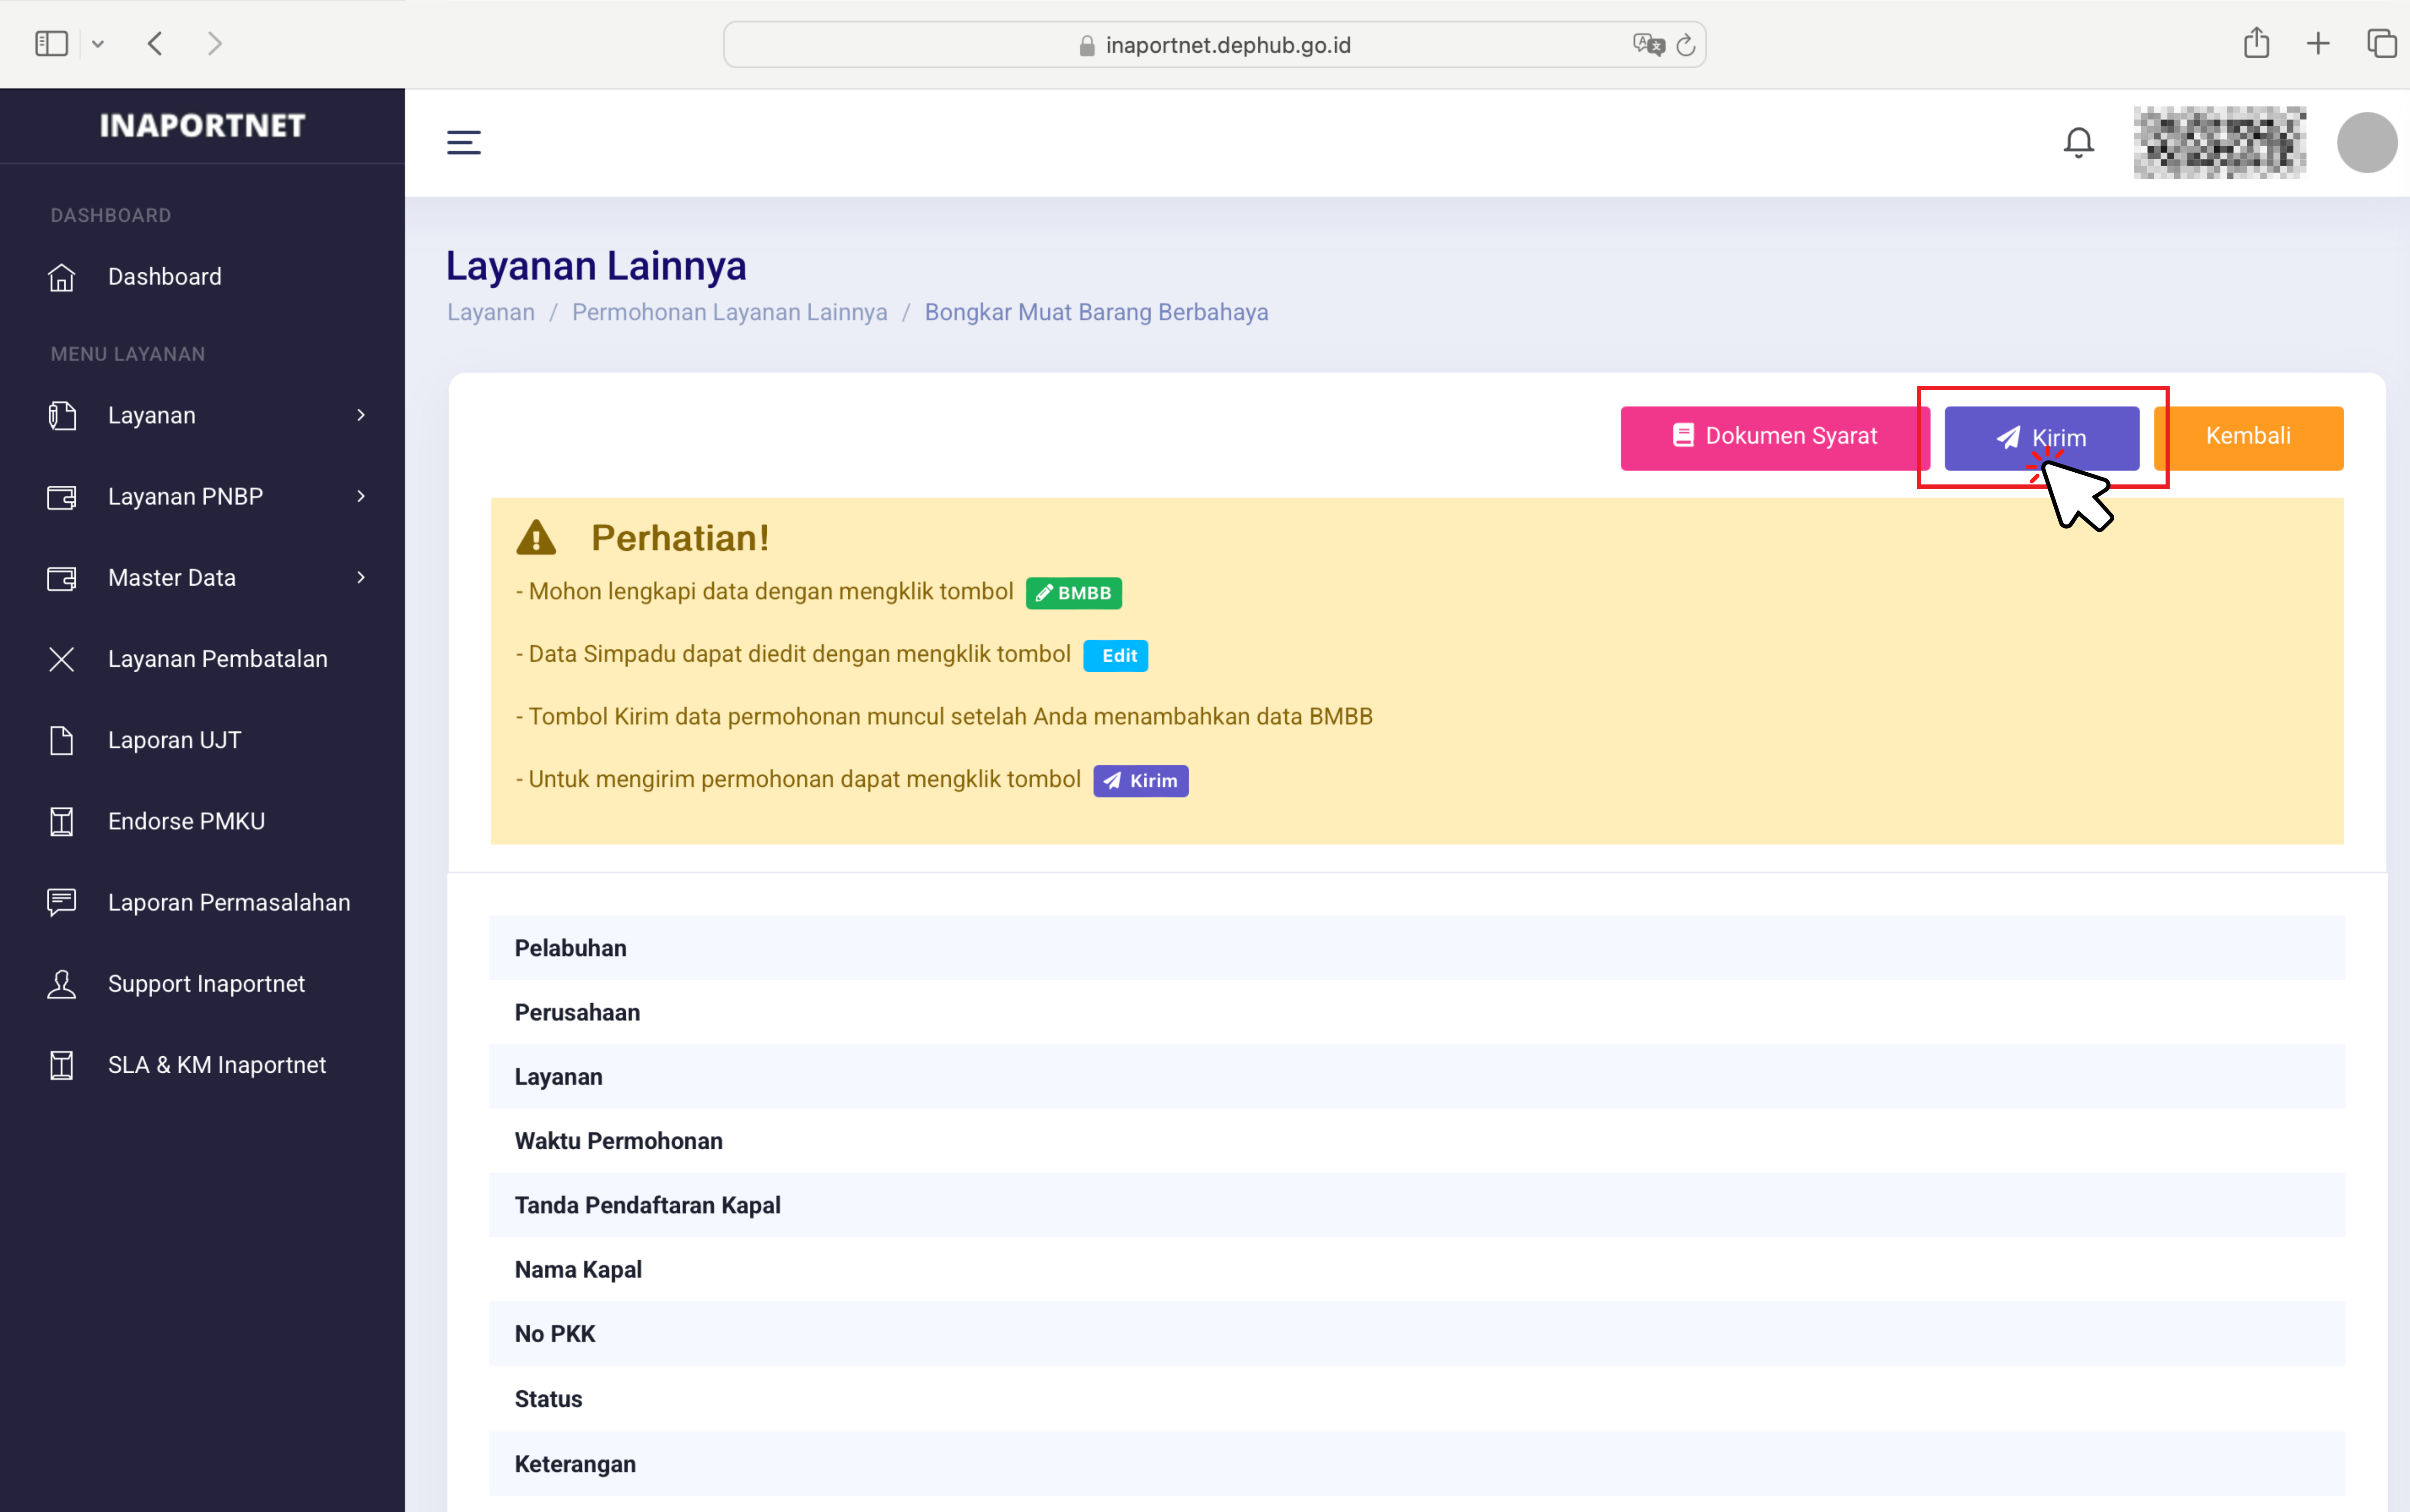Open sidebar options dropdown arrow
Screen dimensions: 2410x1512
pyautogui.click(x=98, y=44)
